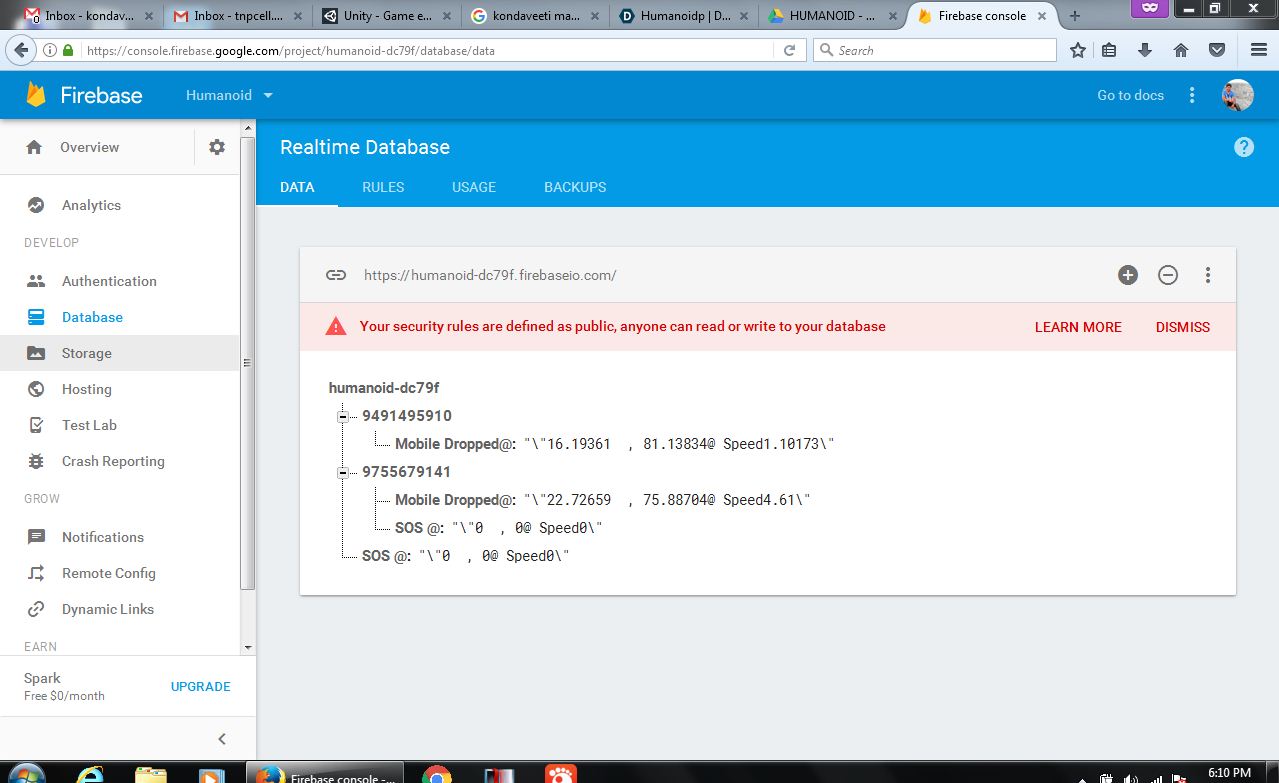Open Analytics in sidebar

91,205
